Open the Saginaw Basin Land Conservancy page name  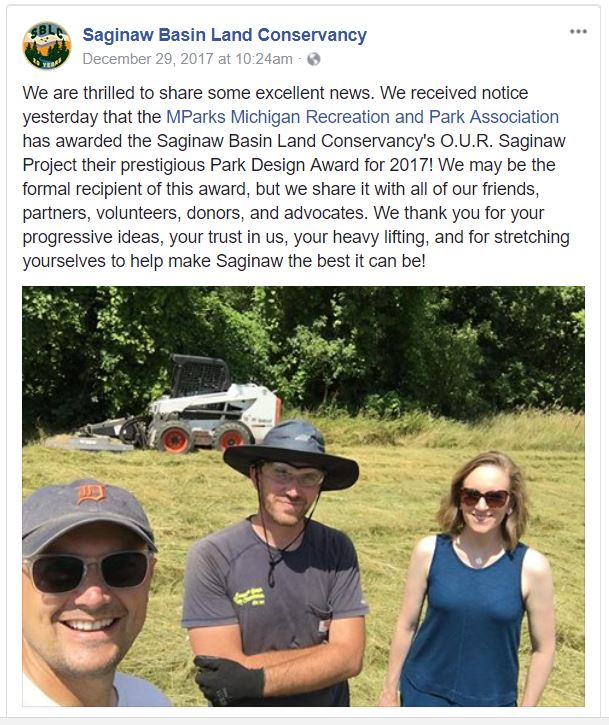click(224, 35)
